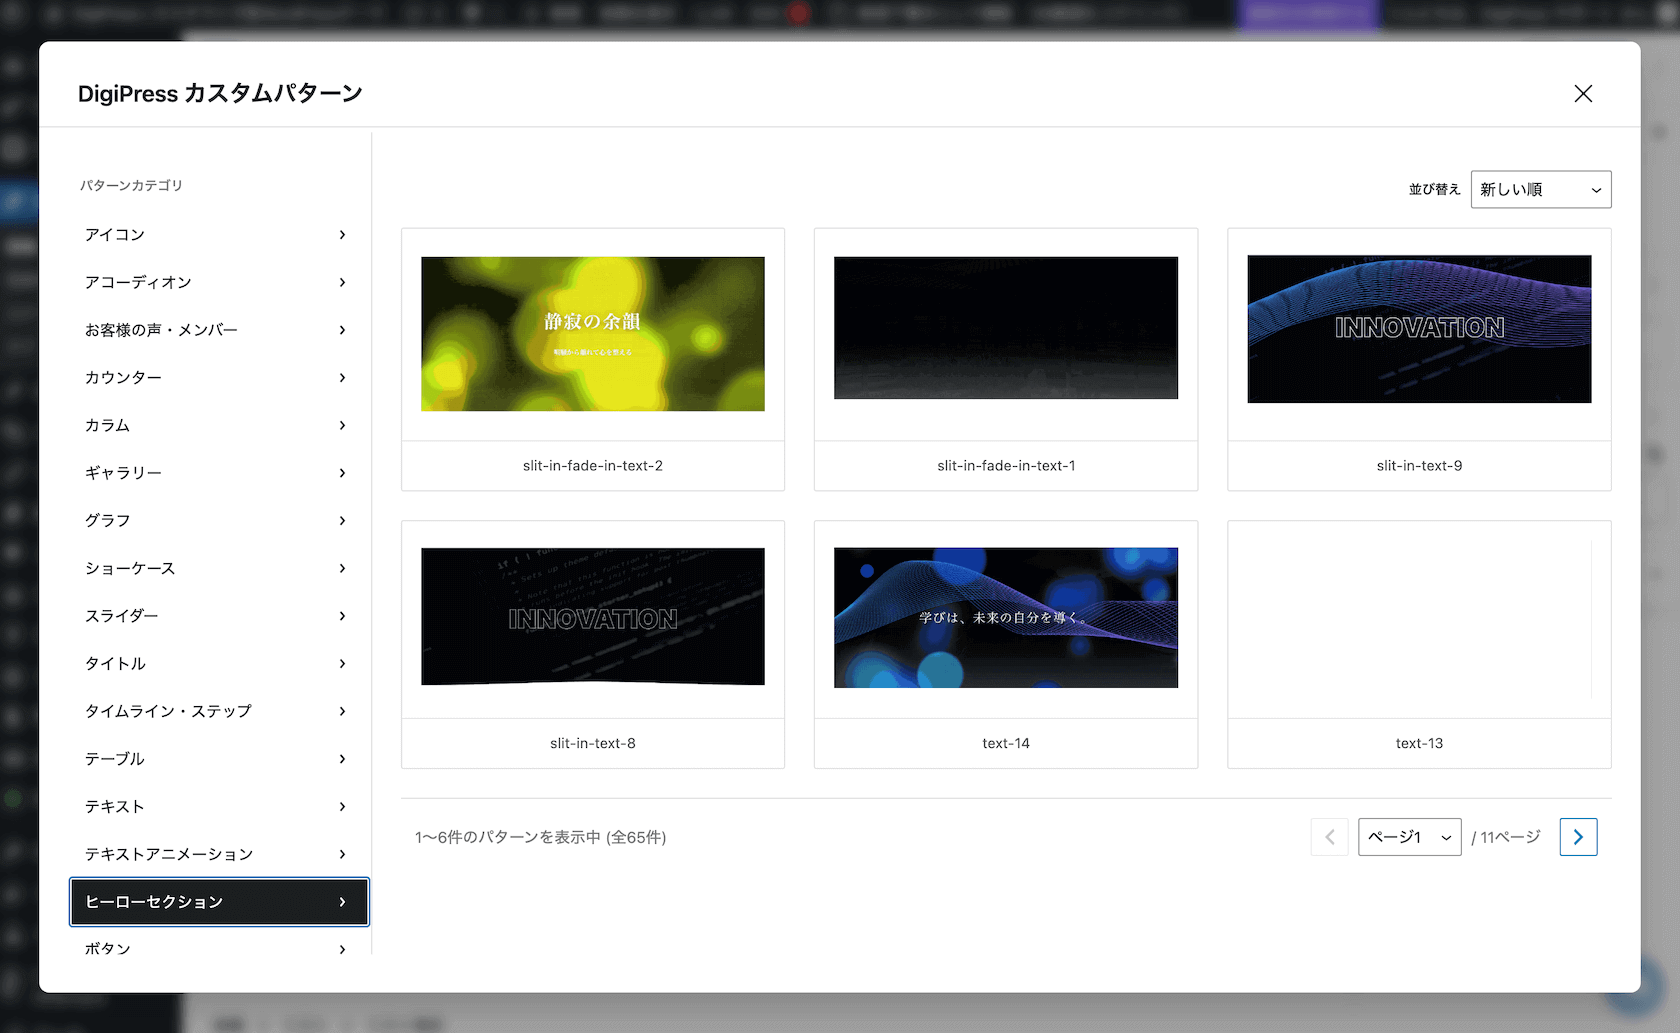Click the arrow icon next to ギャラリー
The image size is (1680, 1033).
tap(342, 473)
